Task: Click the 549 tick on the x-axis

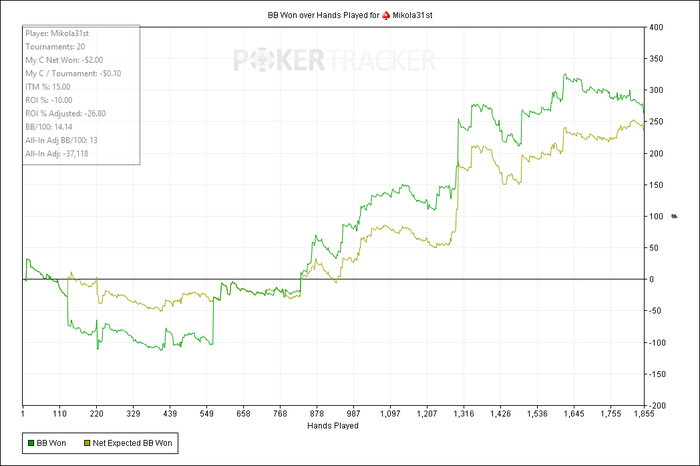Action: coord(207,414)
